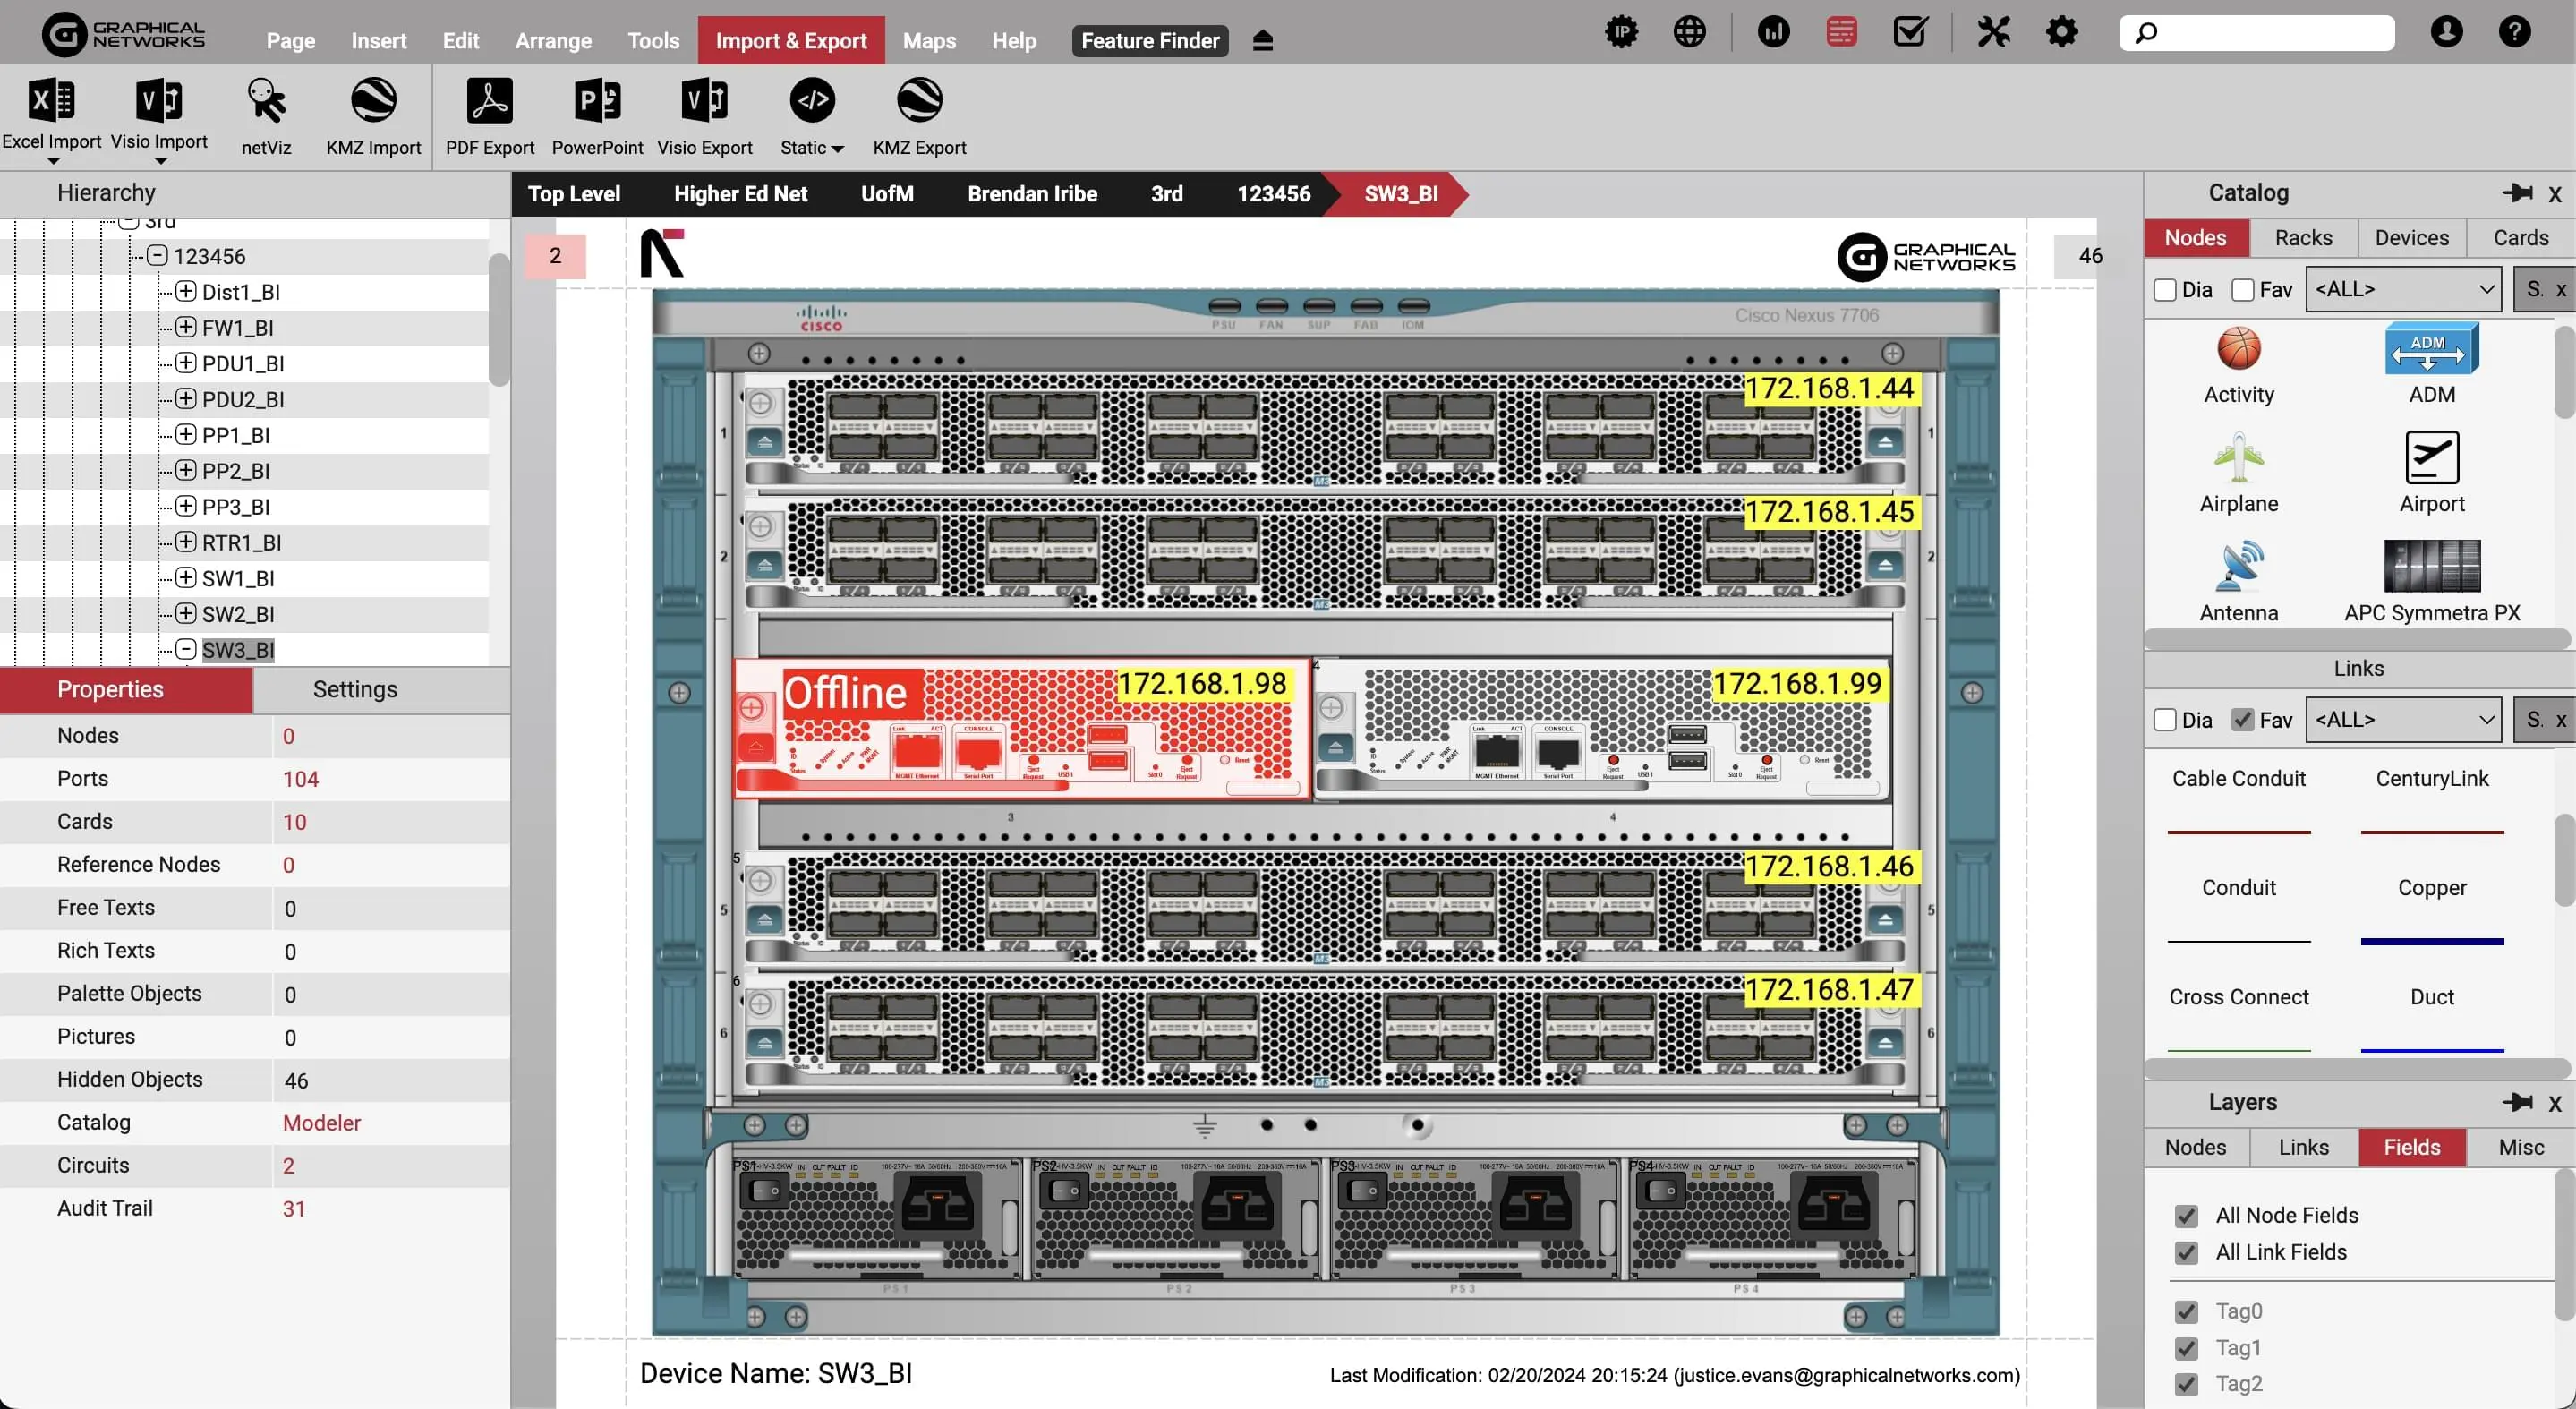Click the Visio Export icon
This screenshot has height=1409, width=2576.
[704, 100]
